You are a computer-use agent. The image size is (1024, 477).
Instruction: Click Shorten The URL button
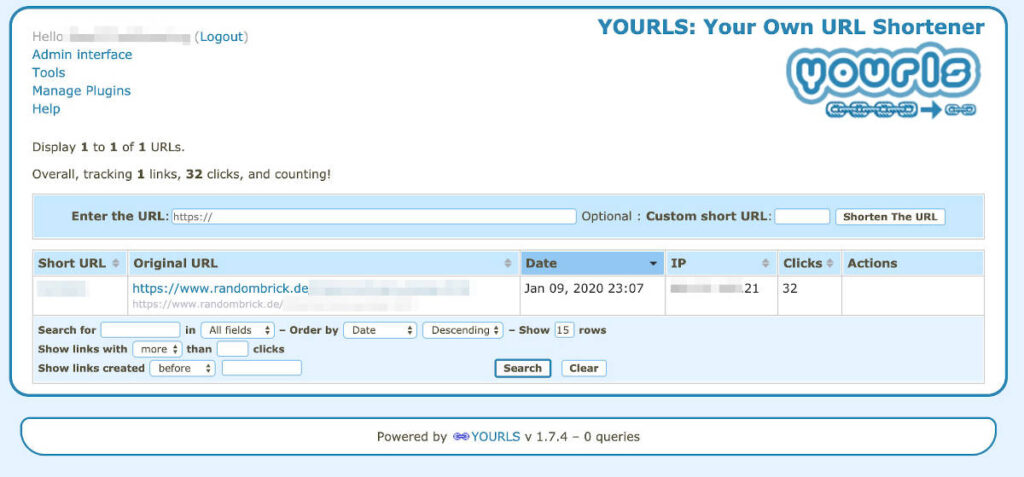pos(890,217)
